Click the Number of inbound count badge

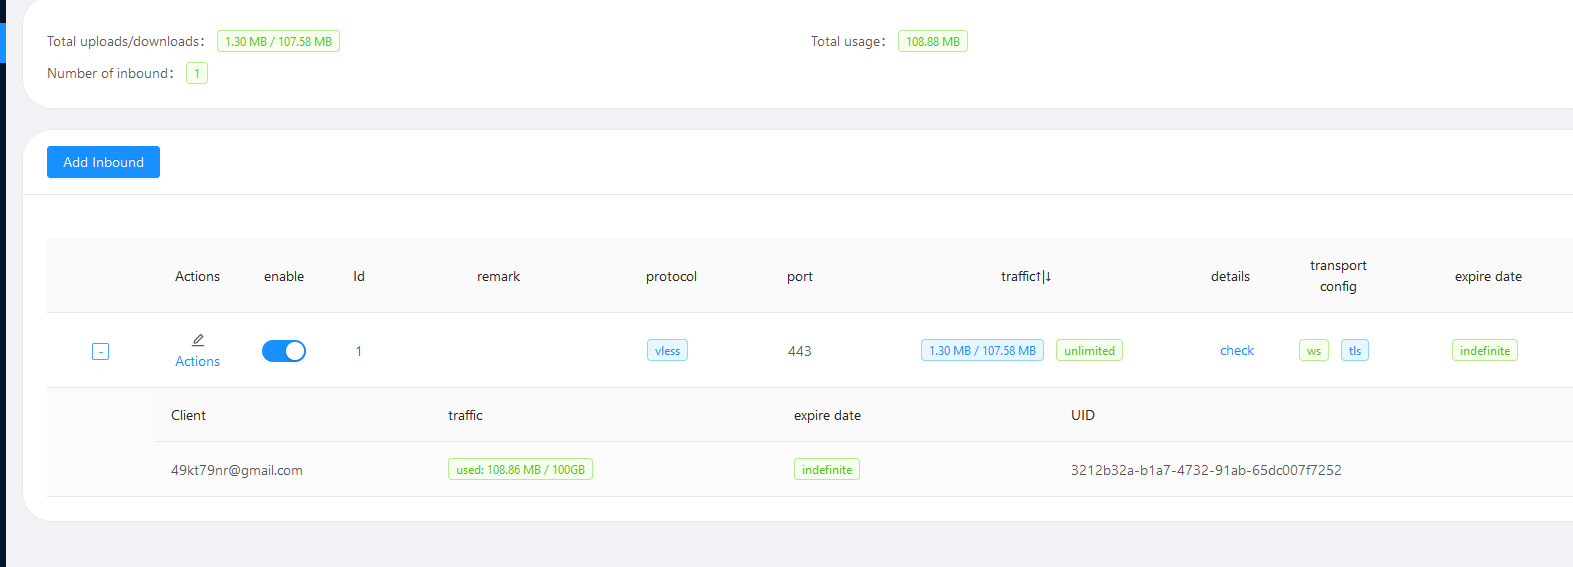point(197,73)
